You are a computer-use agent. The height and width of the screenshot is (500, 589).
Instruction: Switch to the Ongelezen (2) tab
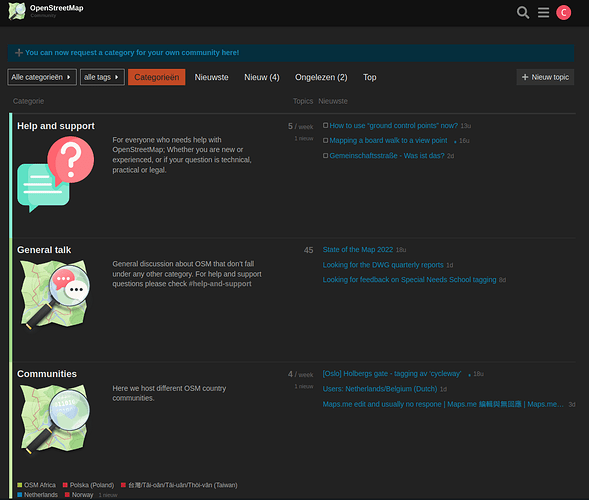click(321, 77)
